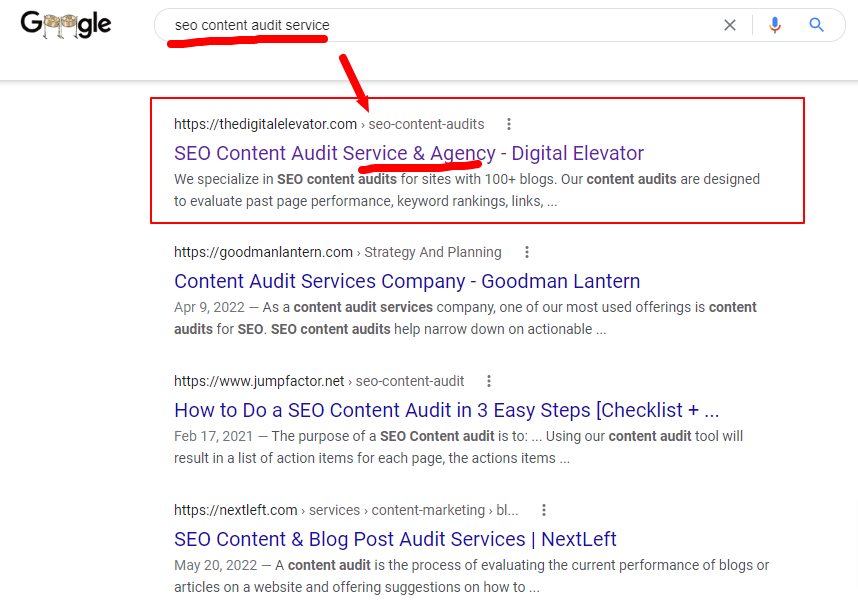The height and width of the screenshot is (605, 858).
Task: Click the https://goodmanlantern.com URL breadcrumb
Action: tap(338, 252)
